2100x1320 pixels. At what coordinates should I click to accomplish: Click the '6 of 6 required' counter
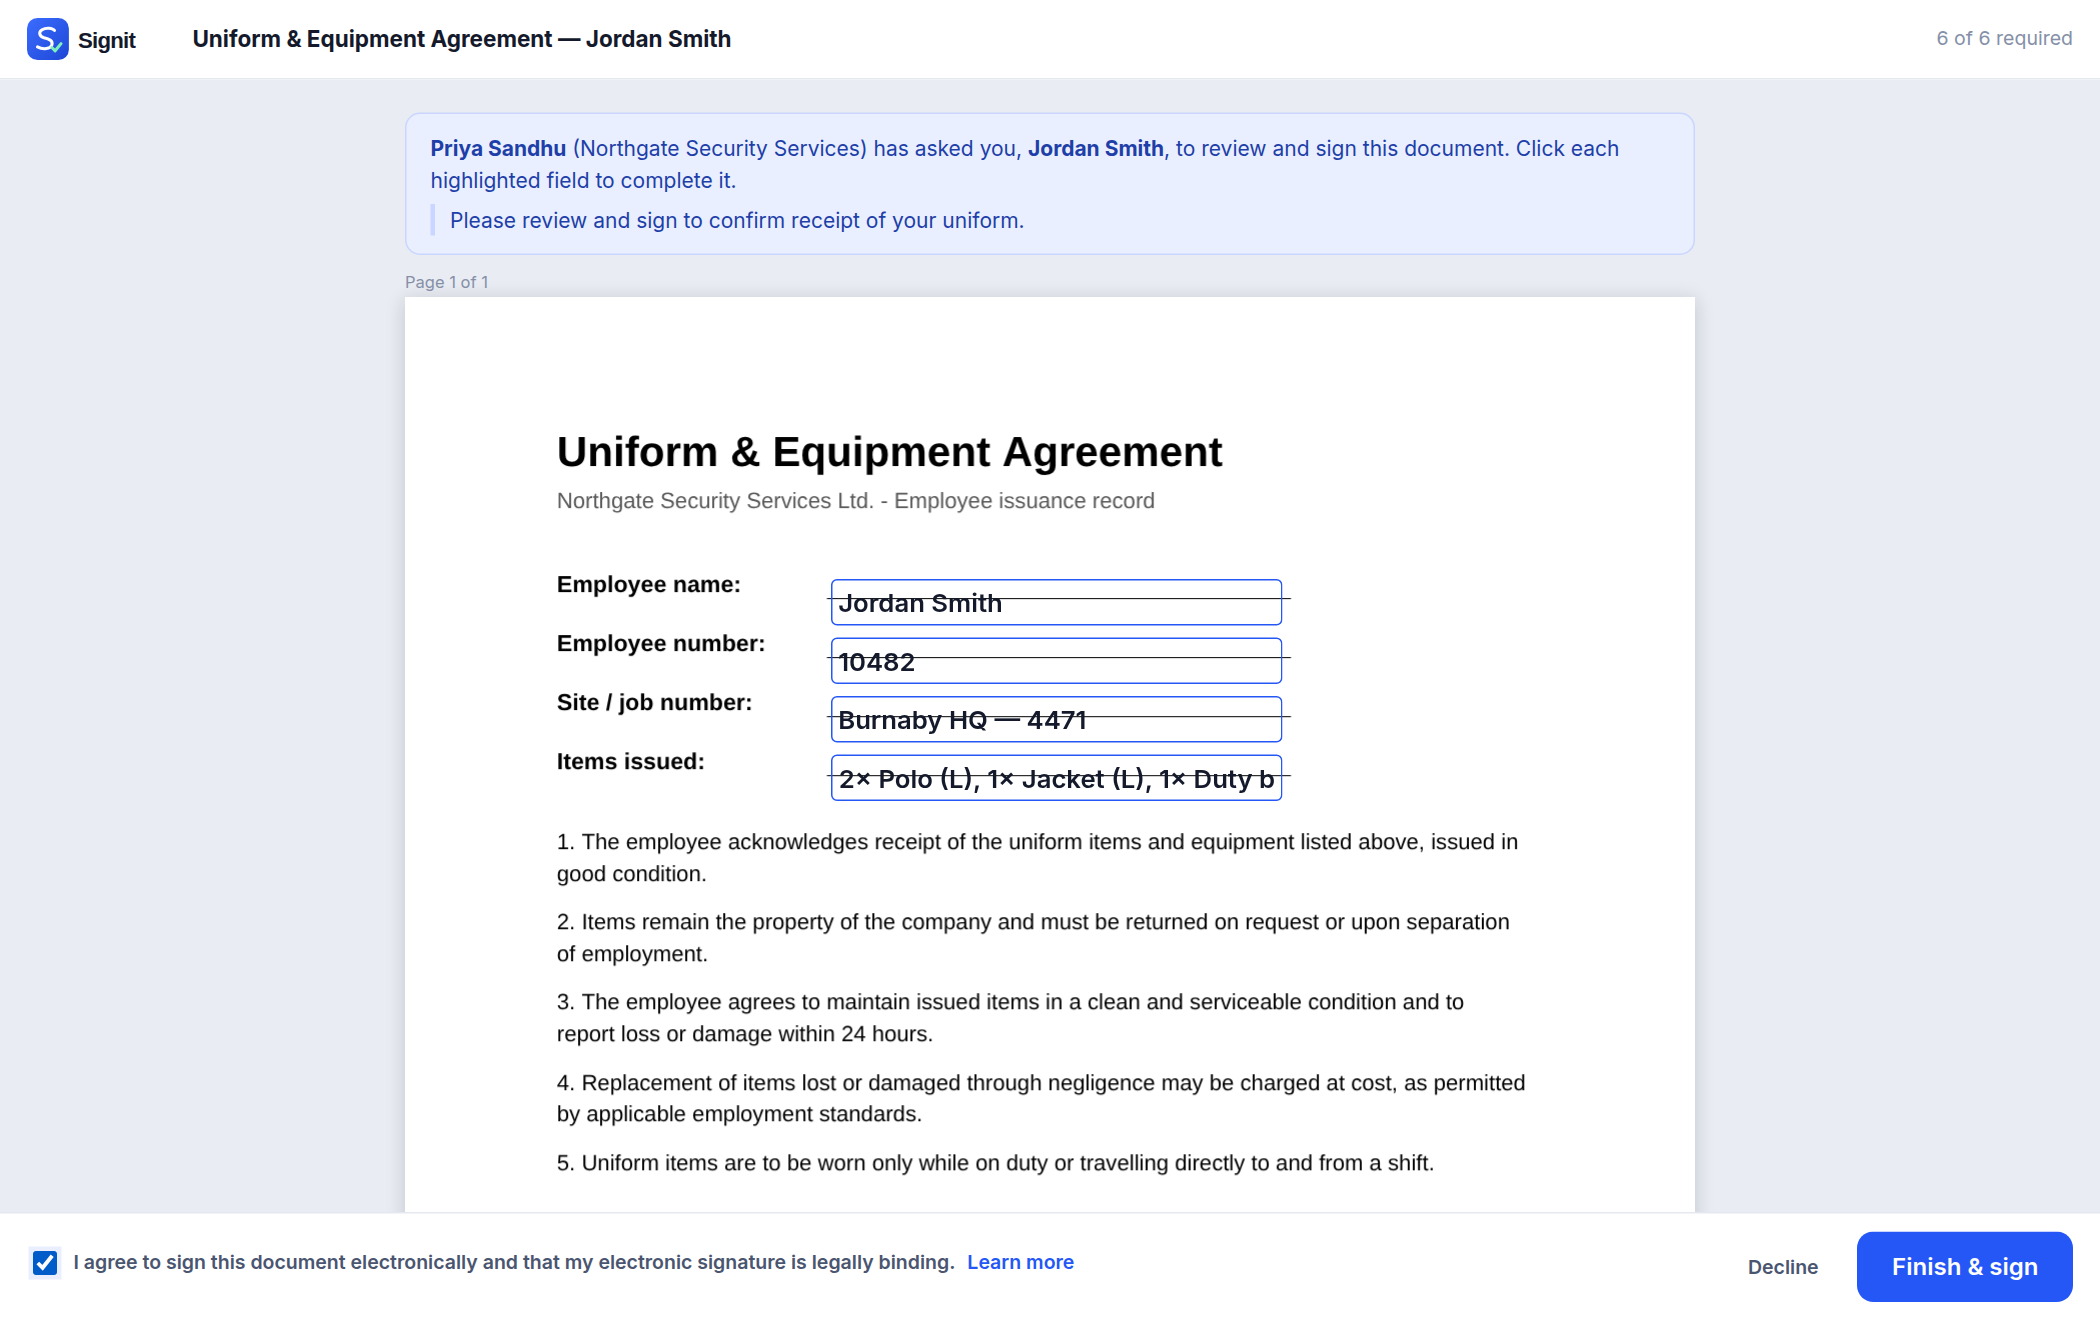coord(2004,38)
